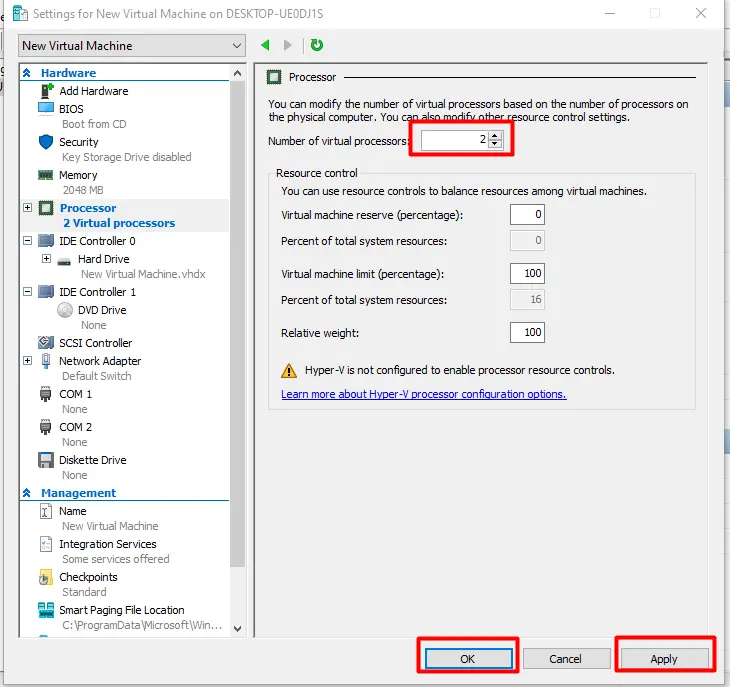Viewport: 730px width, 687px height.
Task: Click 'New Virtual Machine.vhdx' text
Action: (143, 274)
